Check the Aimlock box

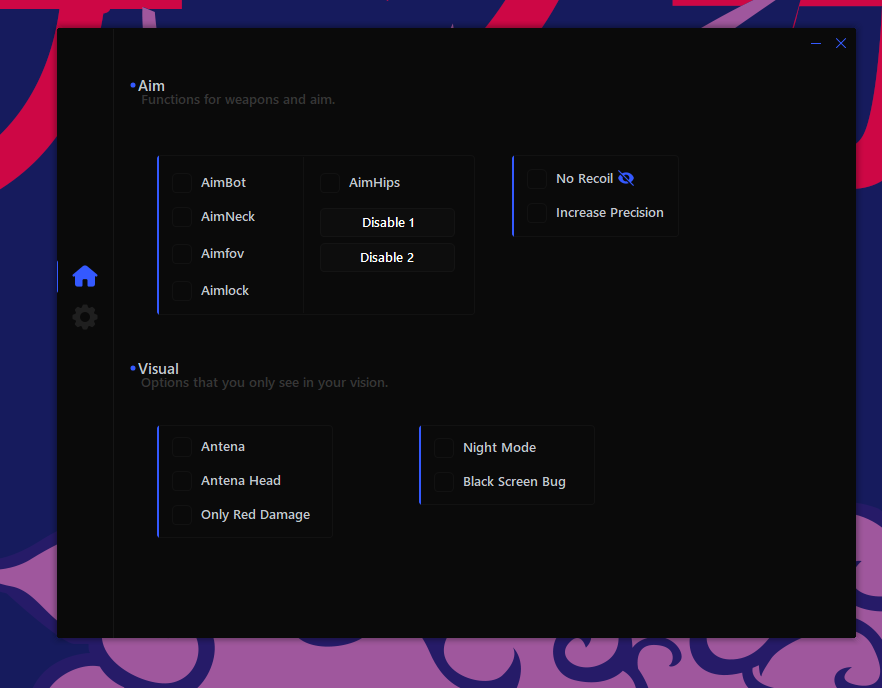181,290
